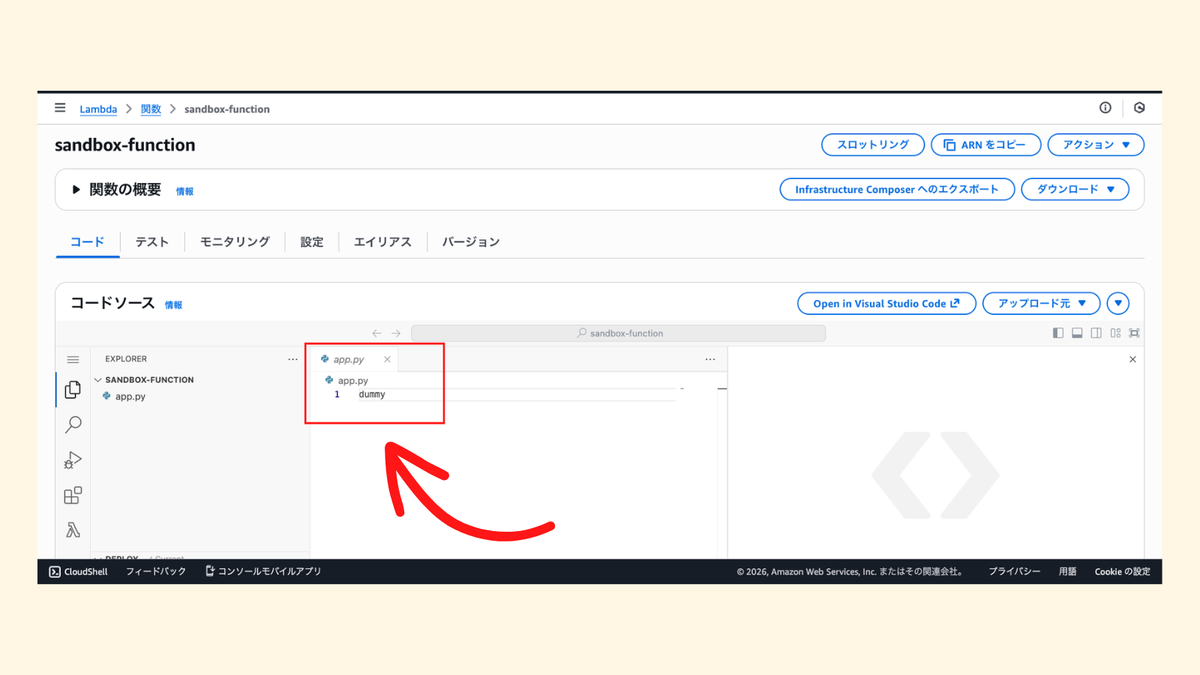Open app.py in Explorer tree
The image size is (1200, 675).
130,396
